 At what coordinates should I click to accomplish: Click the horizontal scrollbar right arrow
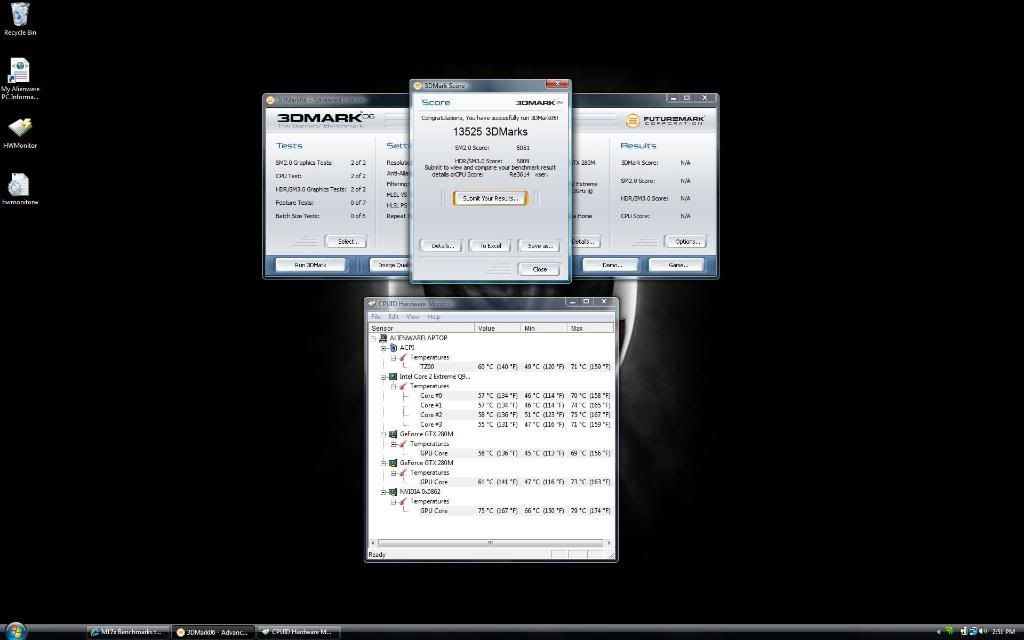[609, 543]
